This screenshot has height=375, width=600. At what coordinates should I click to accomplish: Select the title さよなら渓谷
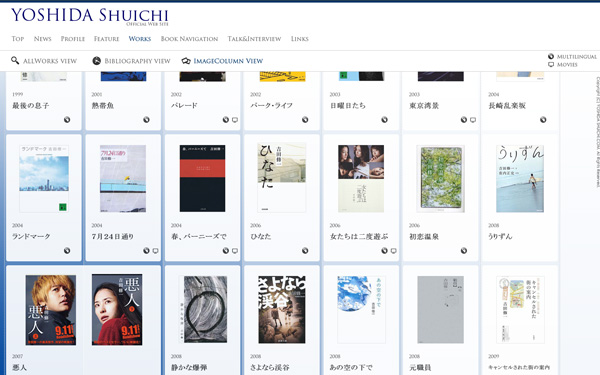270,367
